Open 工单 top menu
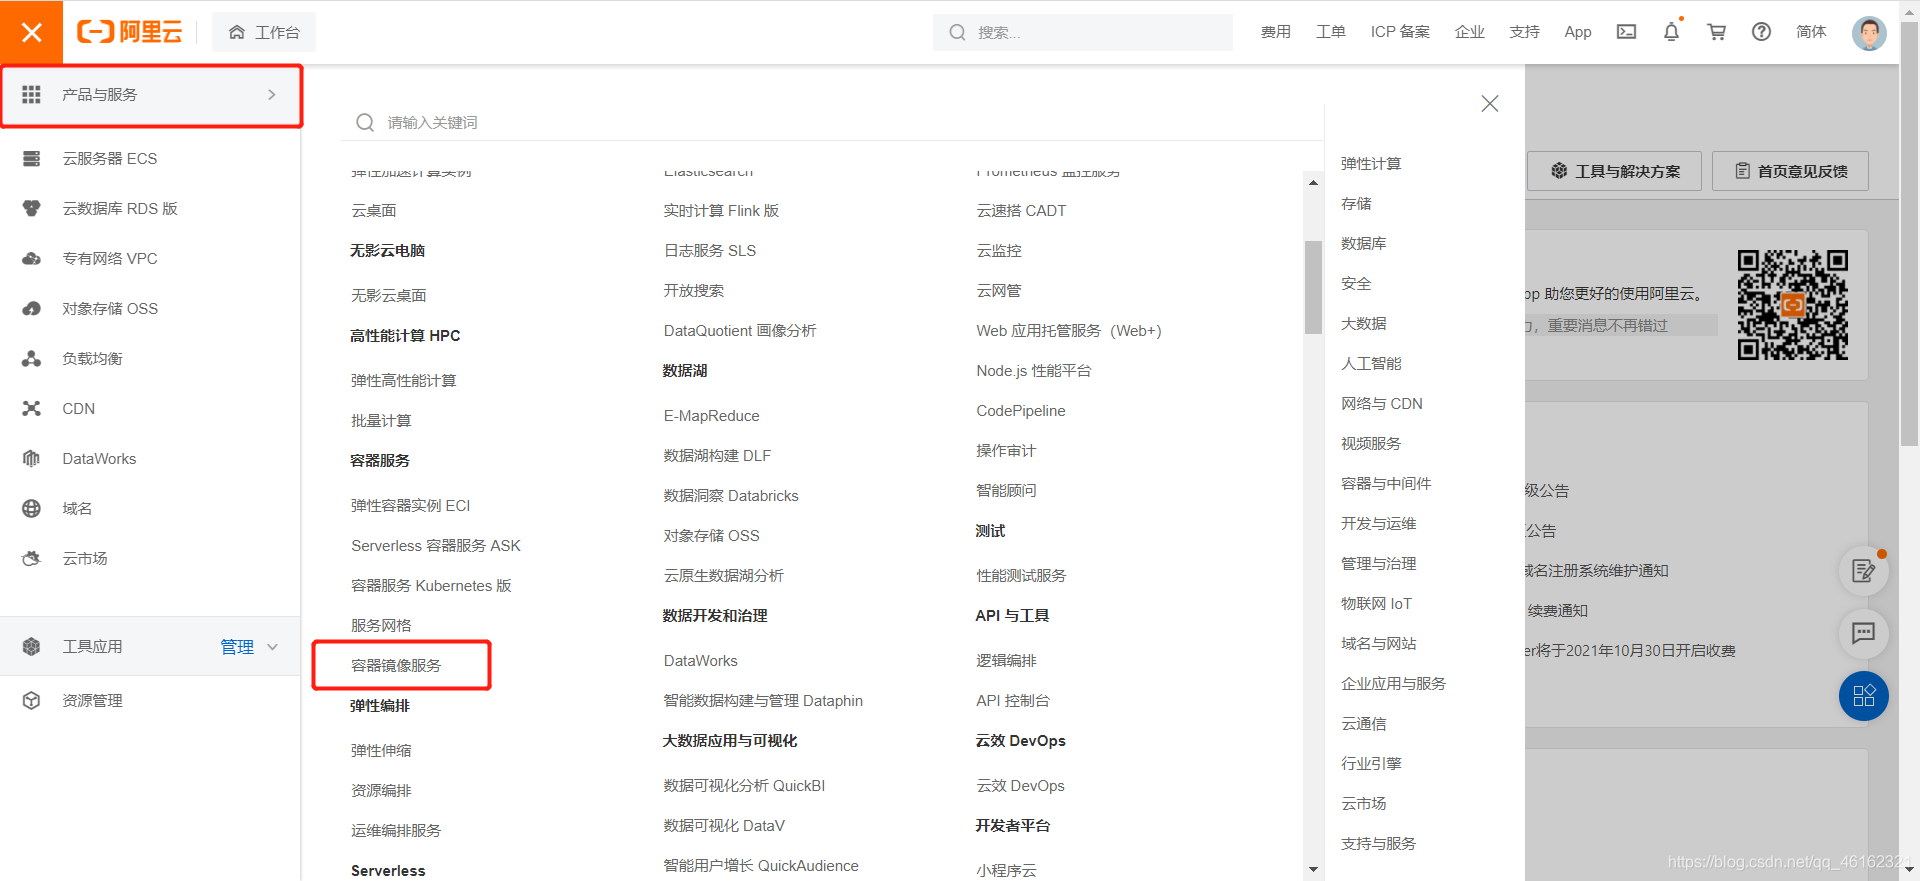The height and width of the screenshot is (881, 1920). coord(1331,32)
